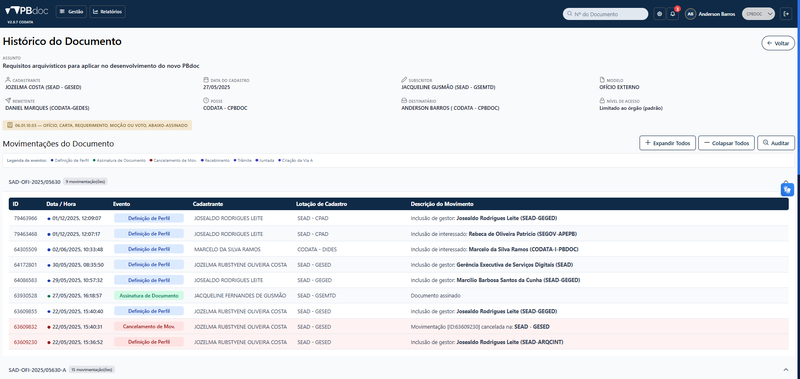Open the Relatórios menu
This screenshot has height=379, width=800.
tap(107, 12)
